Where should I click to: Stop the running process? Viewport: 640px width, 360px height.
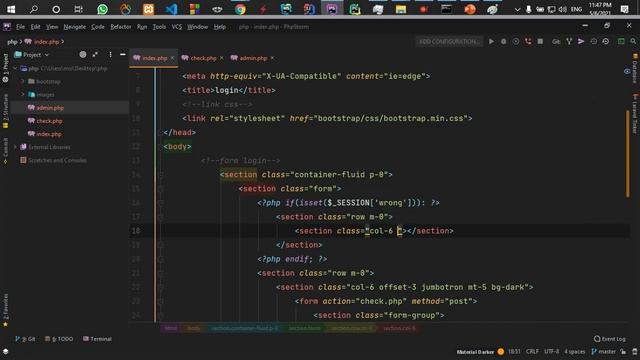coord(540,42)
